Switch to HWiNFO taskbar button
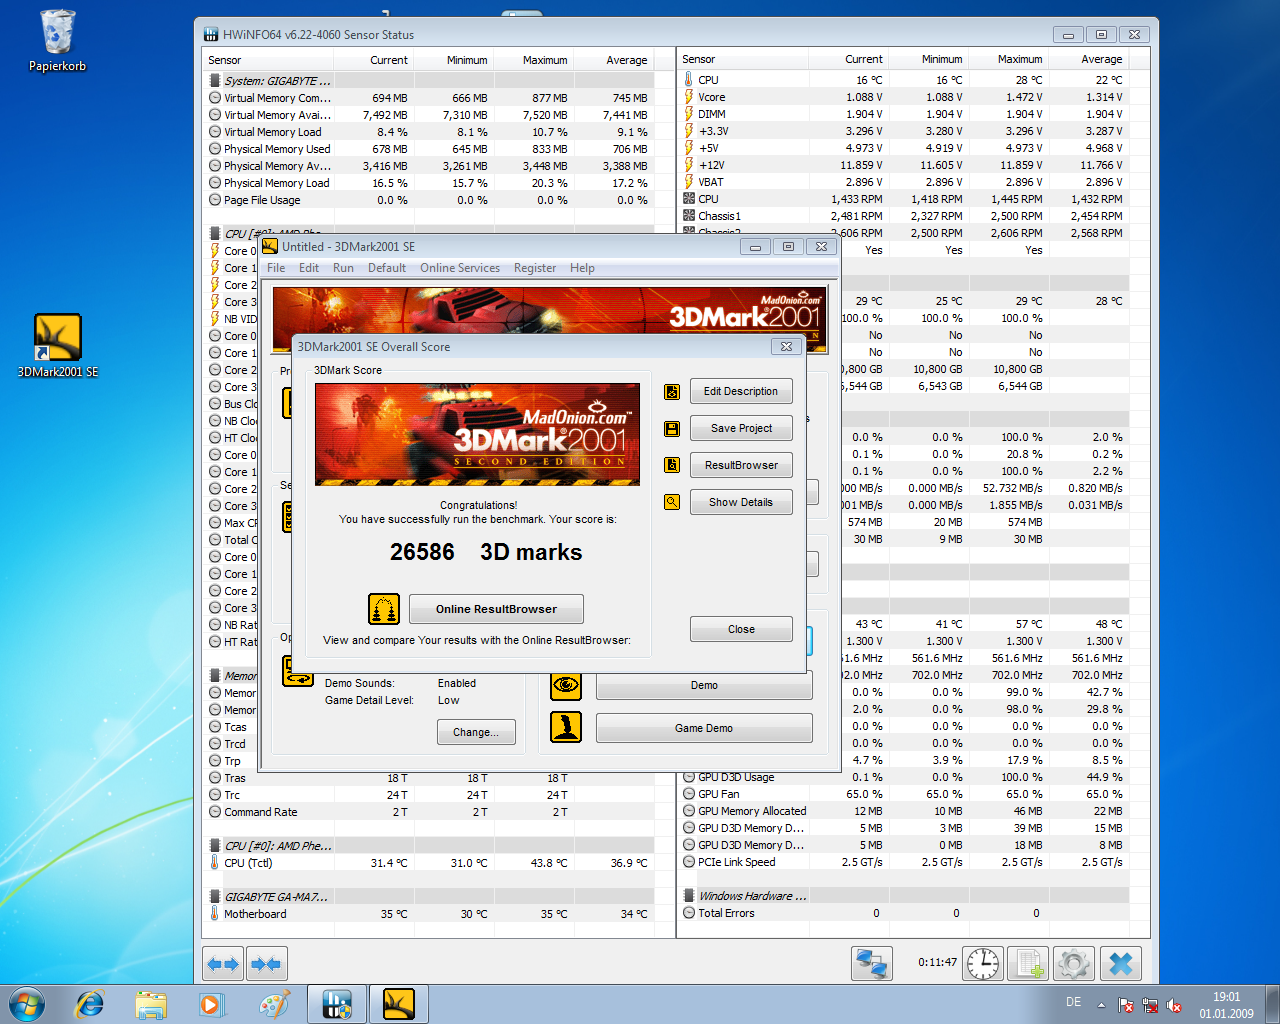 click(x=338, y=1004)
